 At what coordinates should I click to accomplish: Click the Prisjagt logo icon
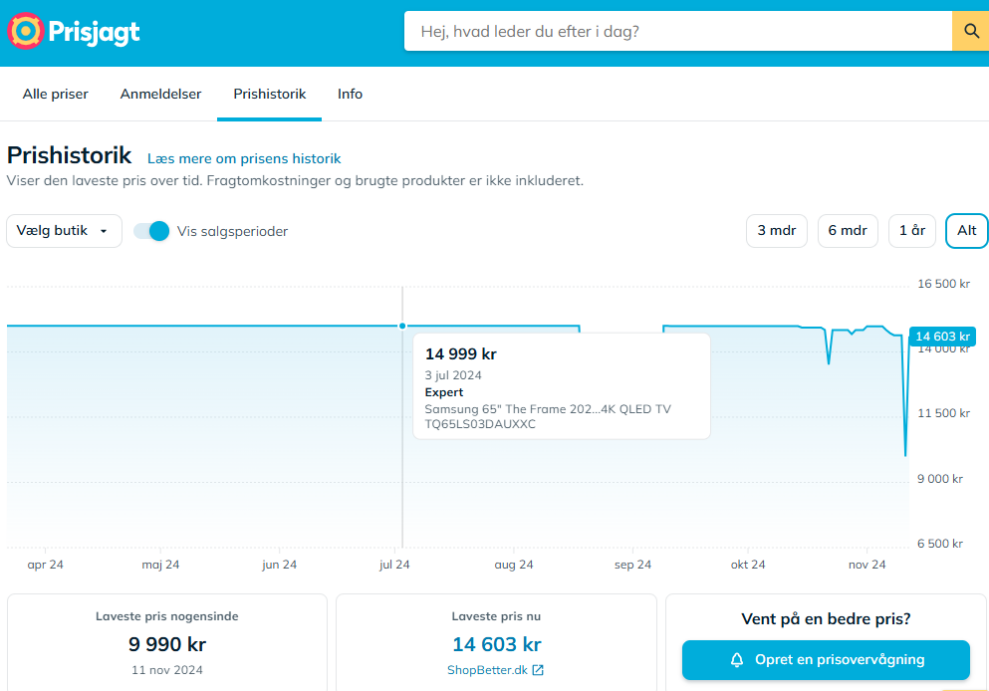[x=25, y=31]
